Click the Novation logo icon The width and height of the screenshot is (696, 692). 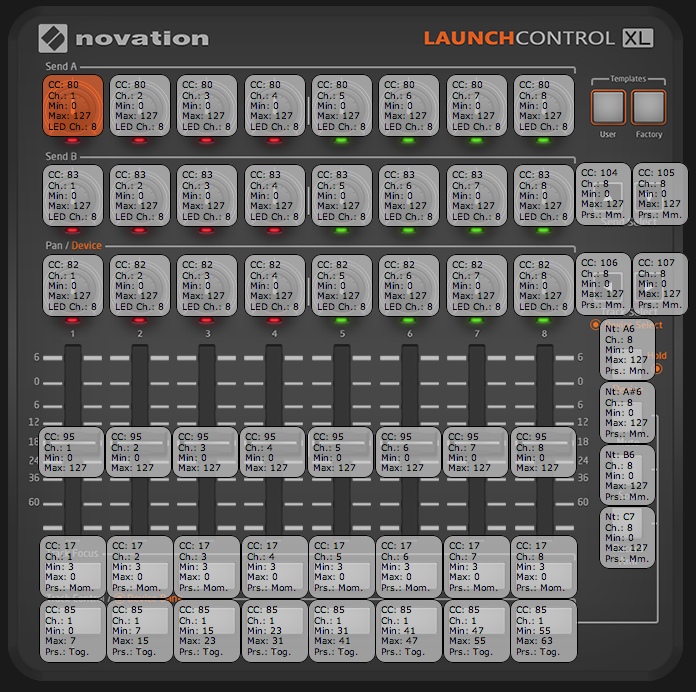53,39
